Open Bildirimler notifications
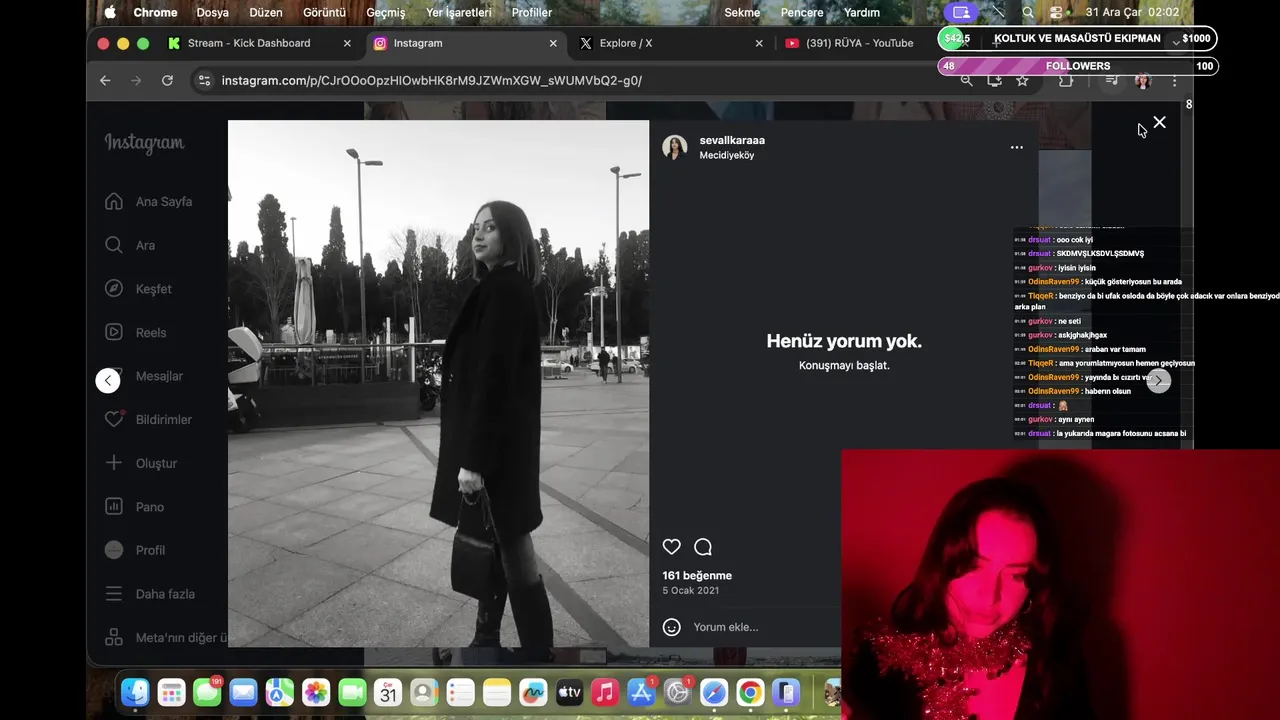 149,420
